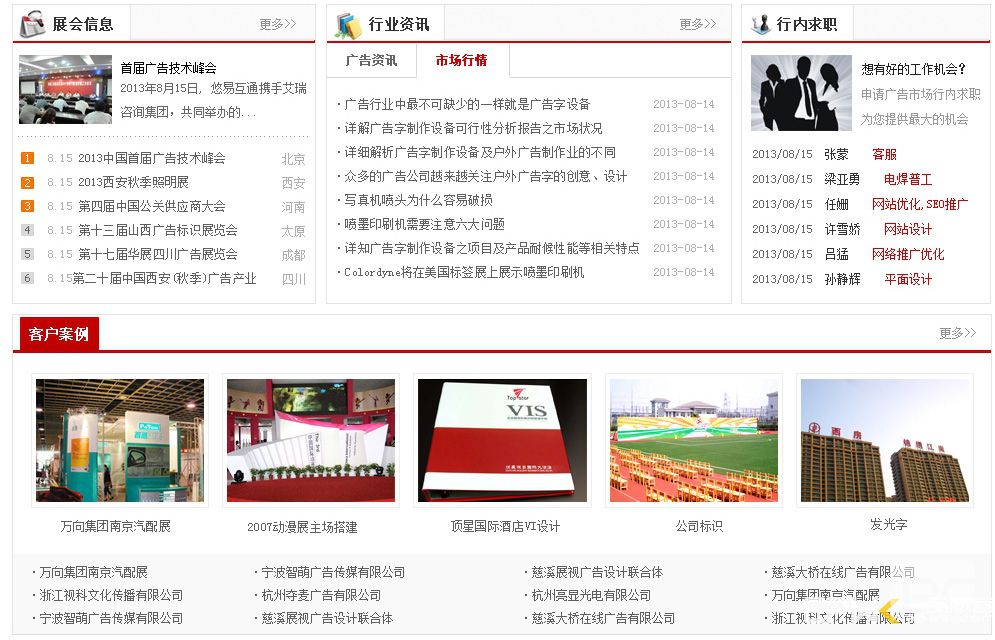This screenshot has height=640, width=995.
Task: Open 首届广告技术峰会 headline link
Action: coord(168,68)
